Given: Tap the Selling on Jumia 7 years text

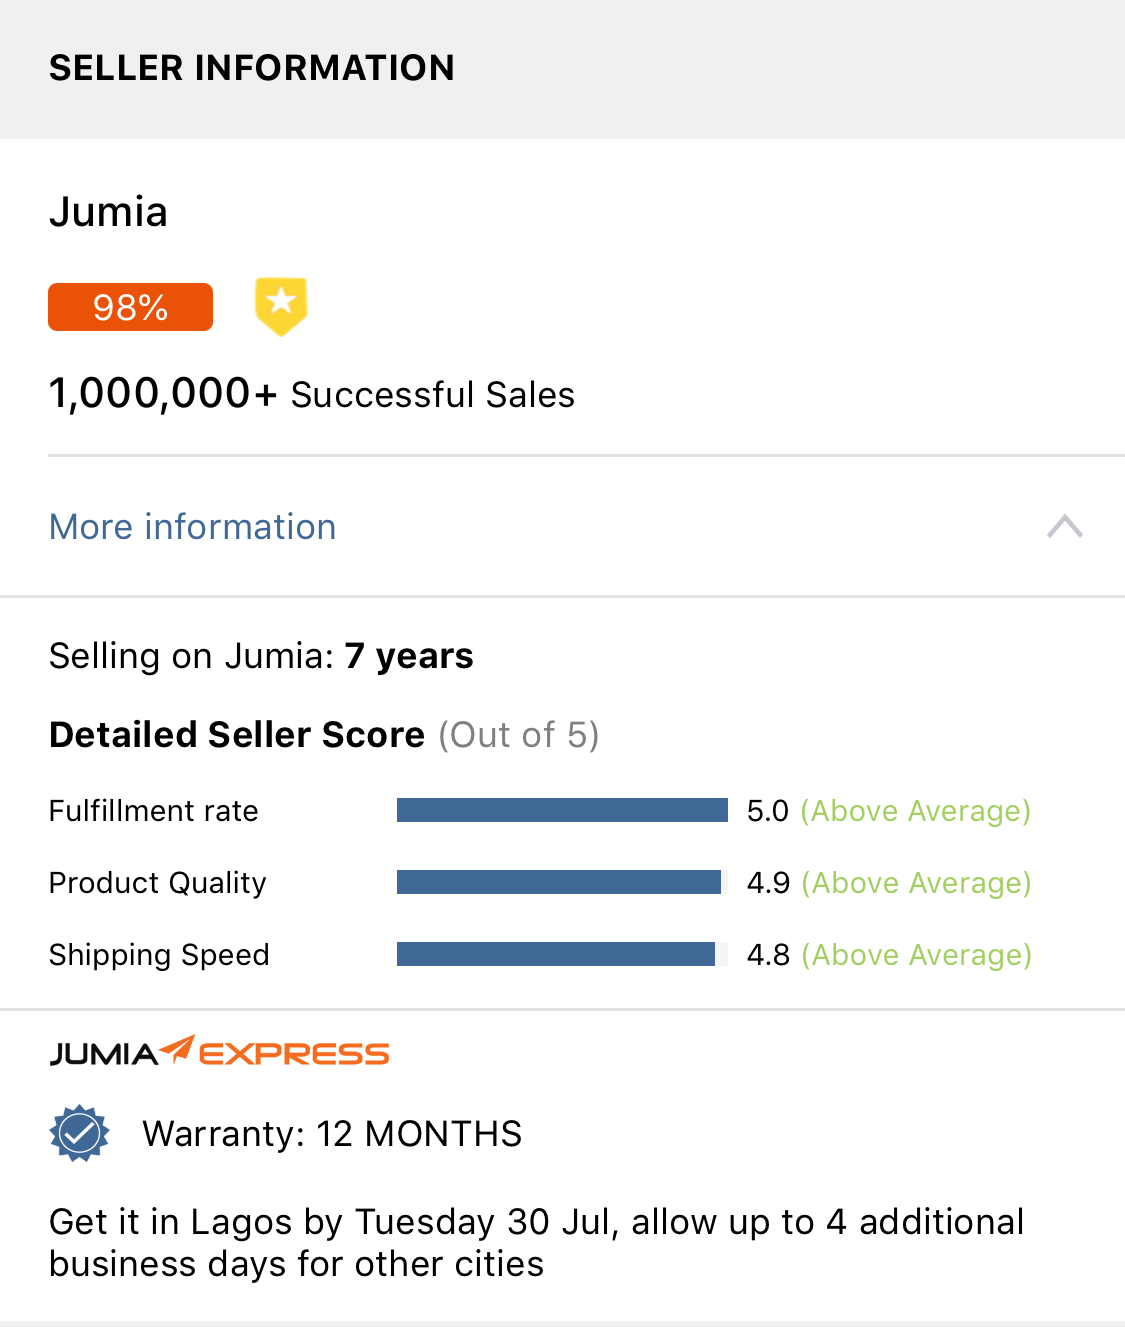Looking at the screenshot, I should coord(261,656).
